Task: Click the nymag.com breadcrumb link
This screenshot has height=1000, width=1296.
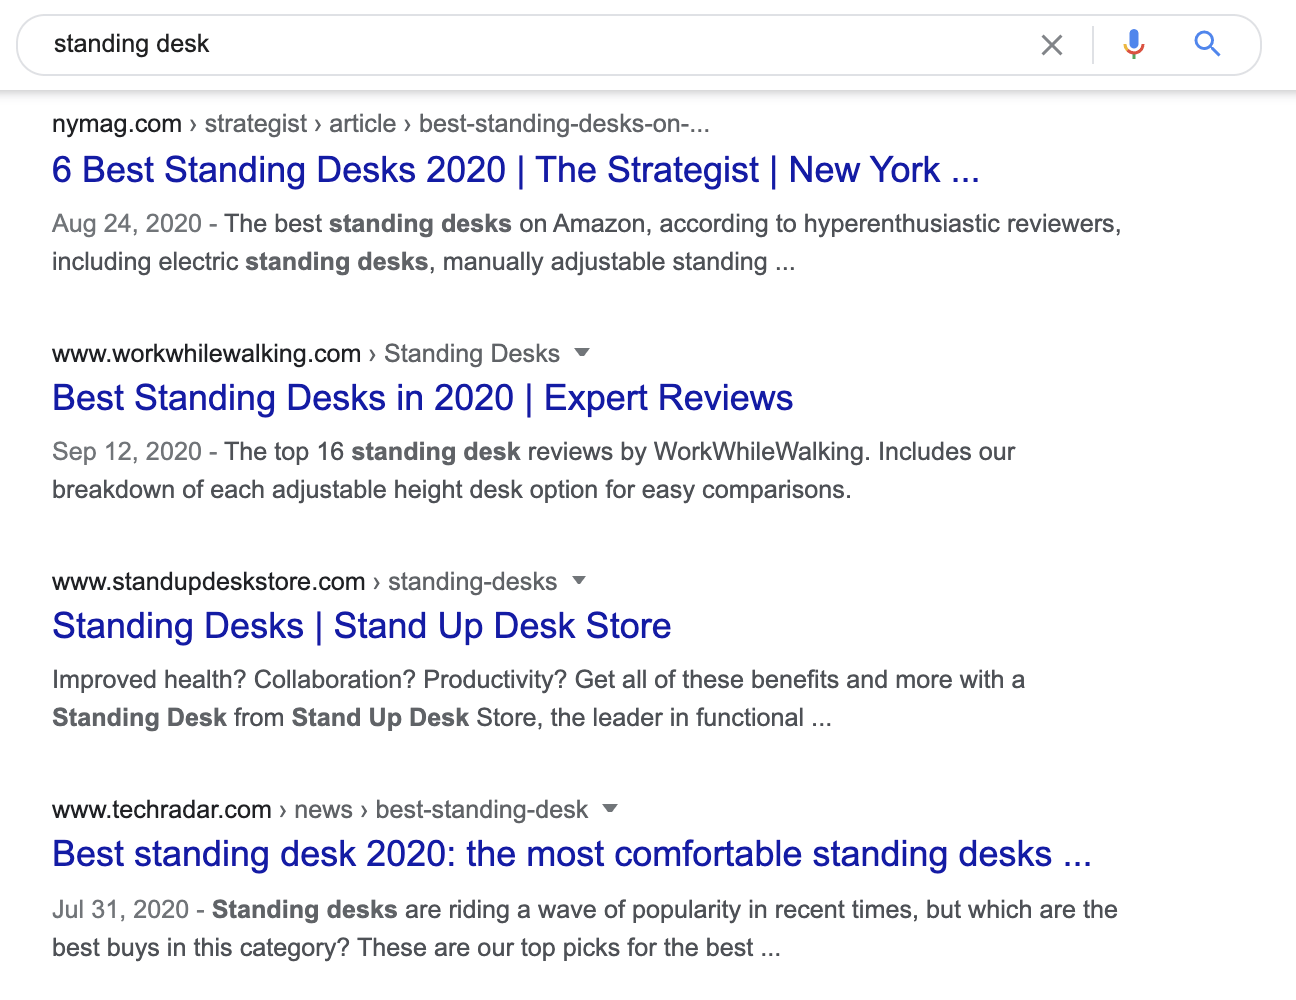Action: (116, 123)
